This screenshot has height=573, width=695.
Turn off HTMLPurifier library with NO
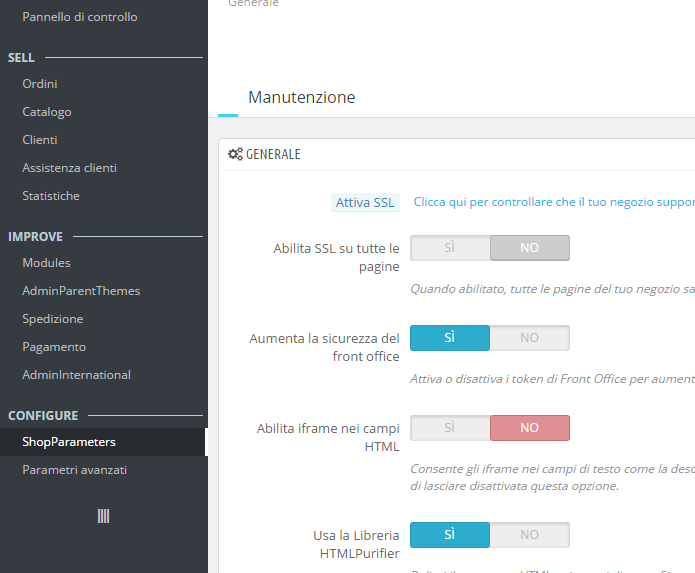click(530, 535)
